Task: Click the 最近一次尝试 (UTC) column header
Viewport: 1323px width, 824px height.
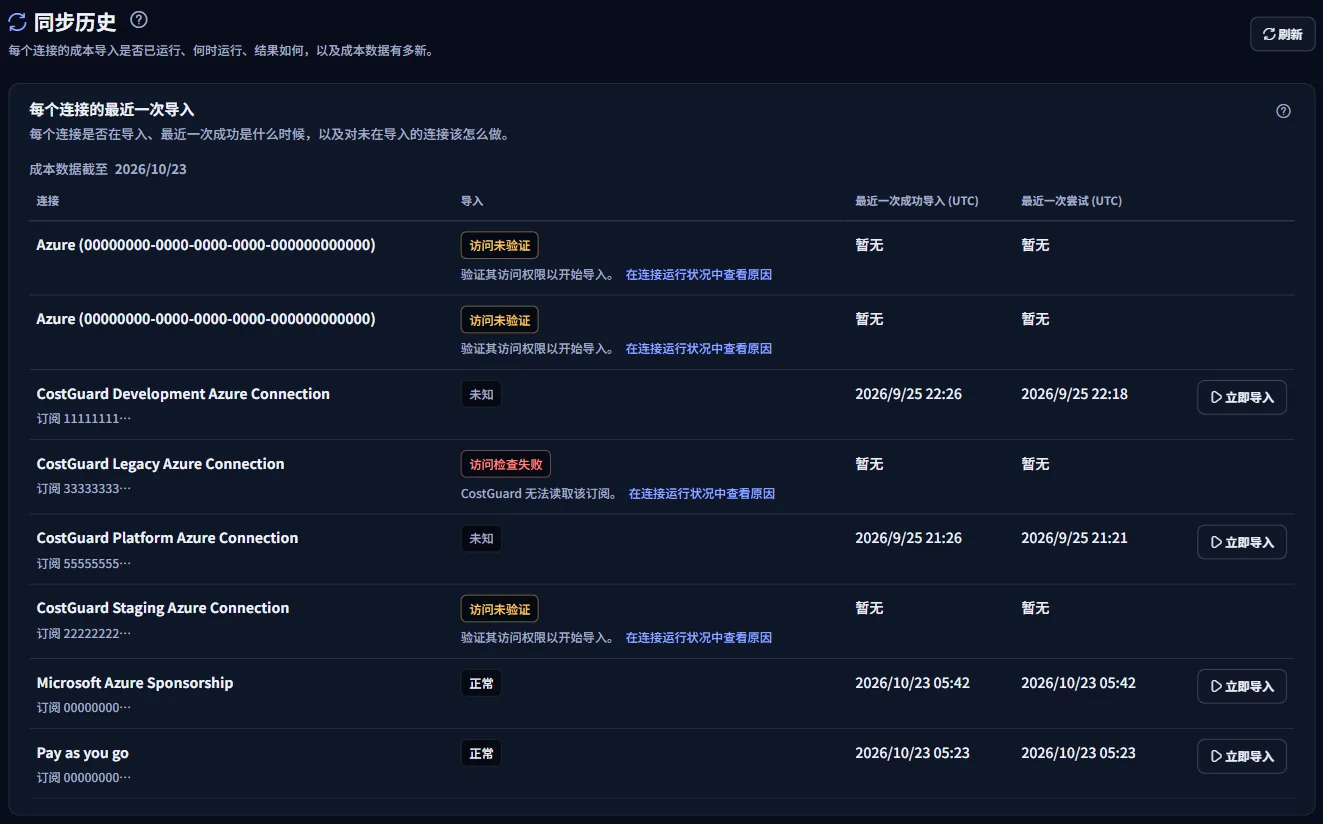Action: point(1072,201)
